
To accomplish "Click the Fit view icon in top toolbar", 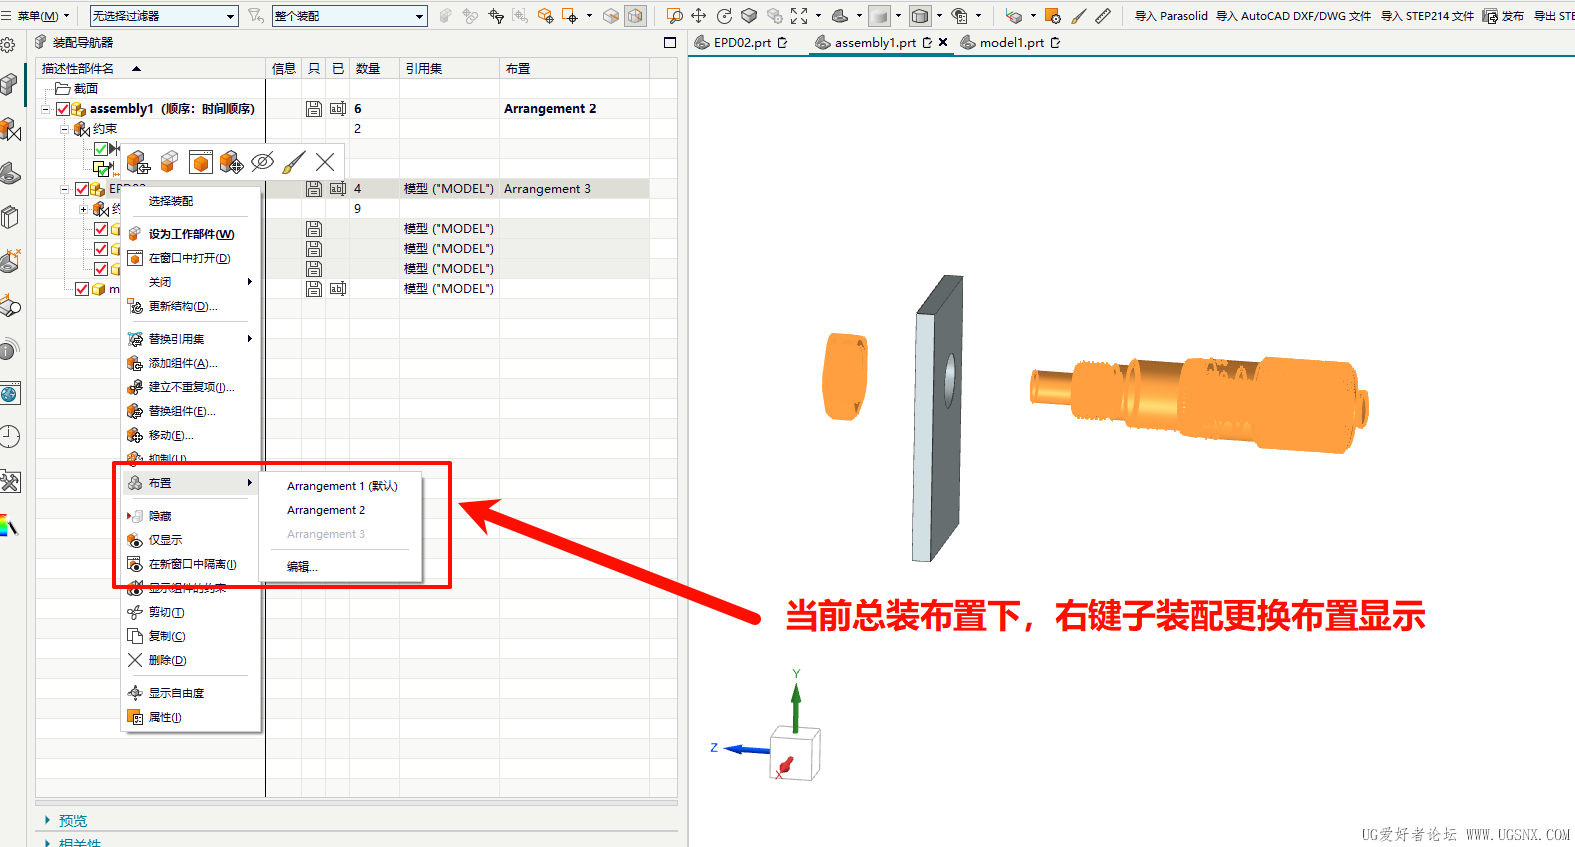I will tap(799, 16).
